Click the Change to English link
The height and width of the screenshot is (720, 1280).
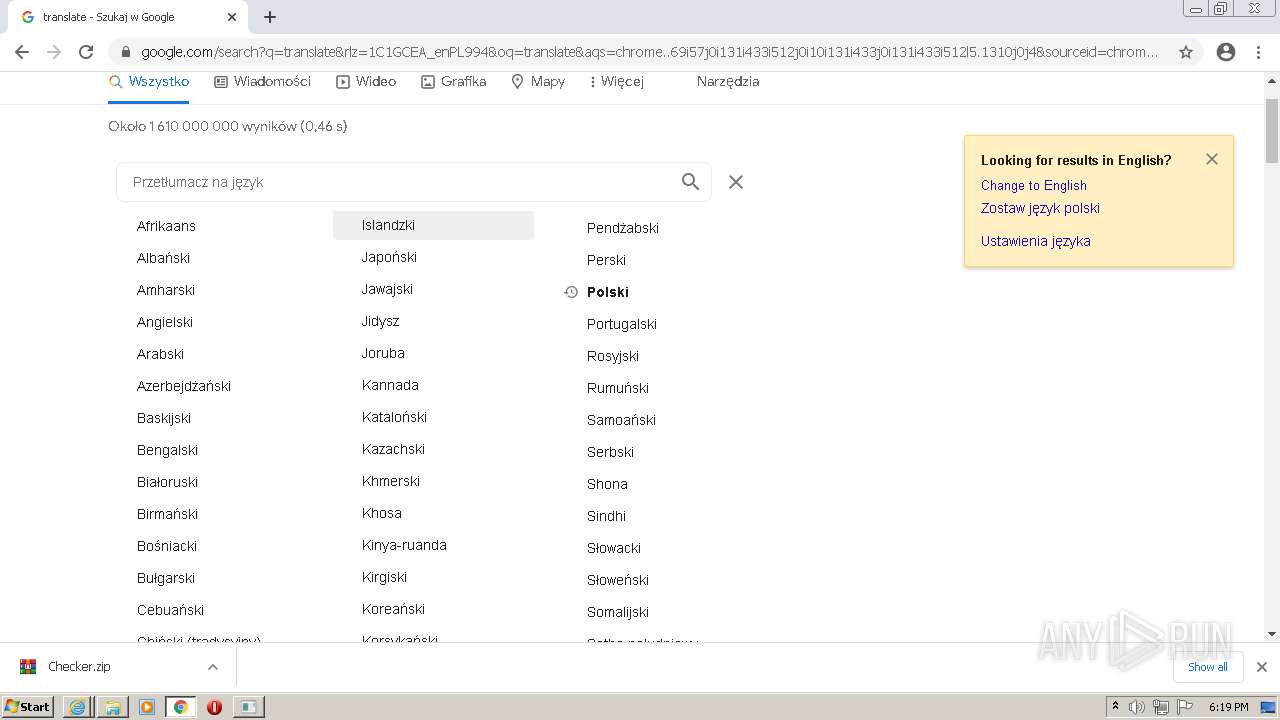tap(1033, 185)
